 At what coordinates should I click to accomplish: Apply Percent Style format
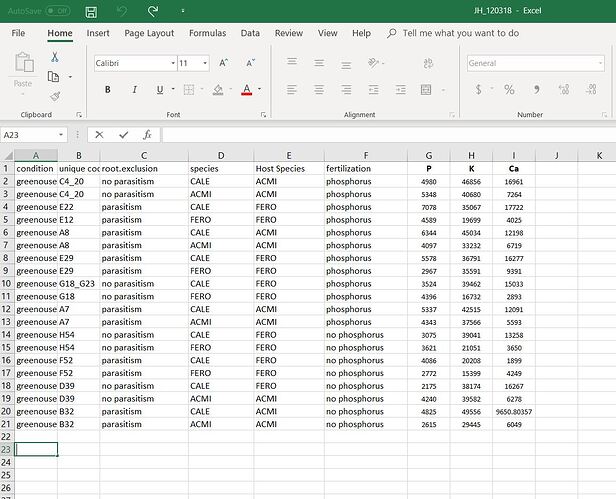(x=509, y=90)
